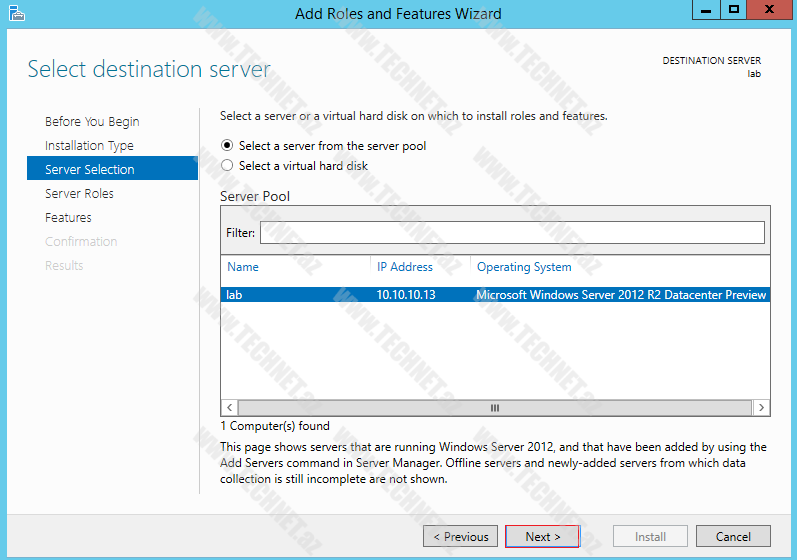Switch to the Features step
Image resolution: width=797 pixels, height=560 pixels.
(x=68, y=218)
